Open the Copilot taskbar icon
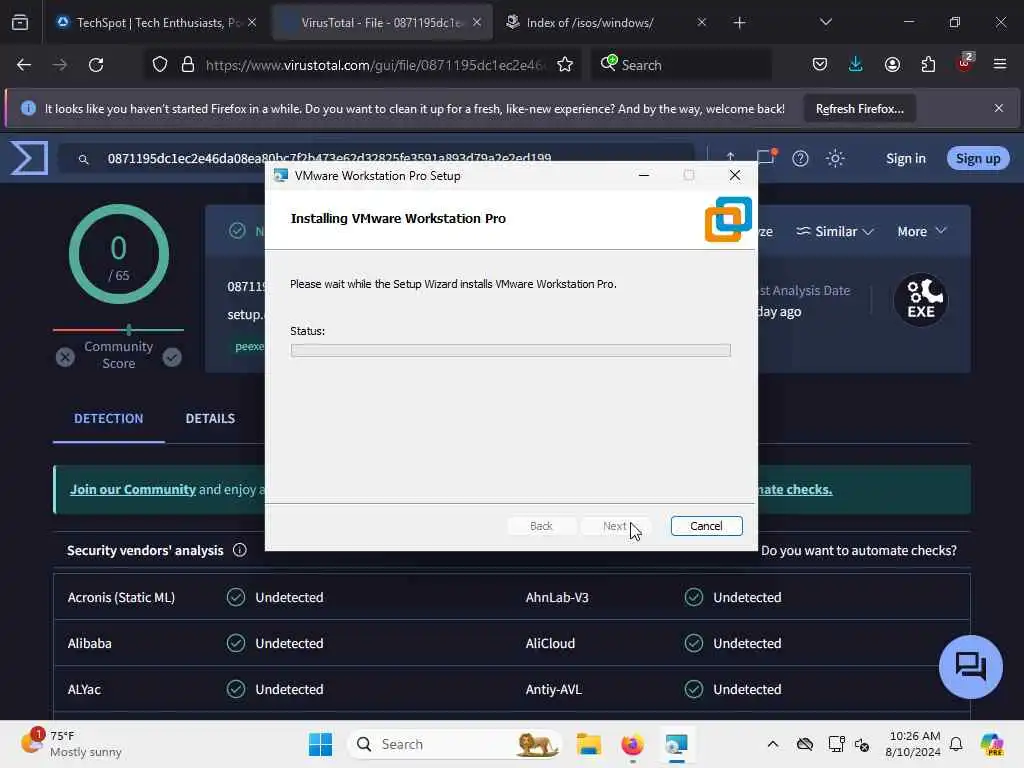The height and width of the screenshot is (768, 1024). click(x=992, y=744)
